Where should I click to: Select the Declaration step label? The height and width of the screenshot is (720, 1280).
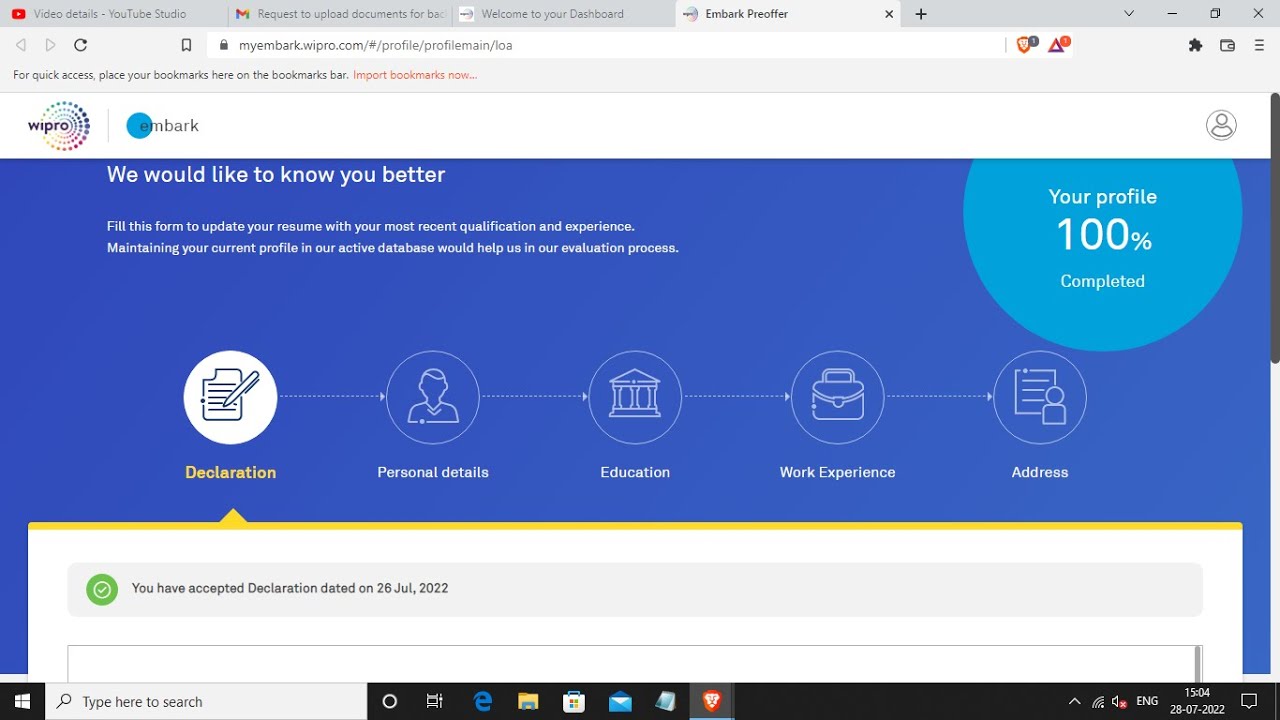tap(230, 472)
